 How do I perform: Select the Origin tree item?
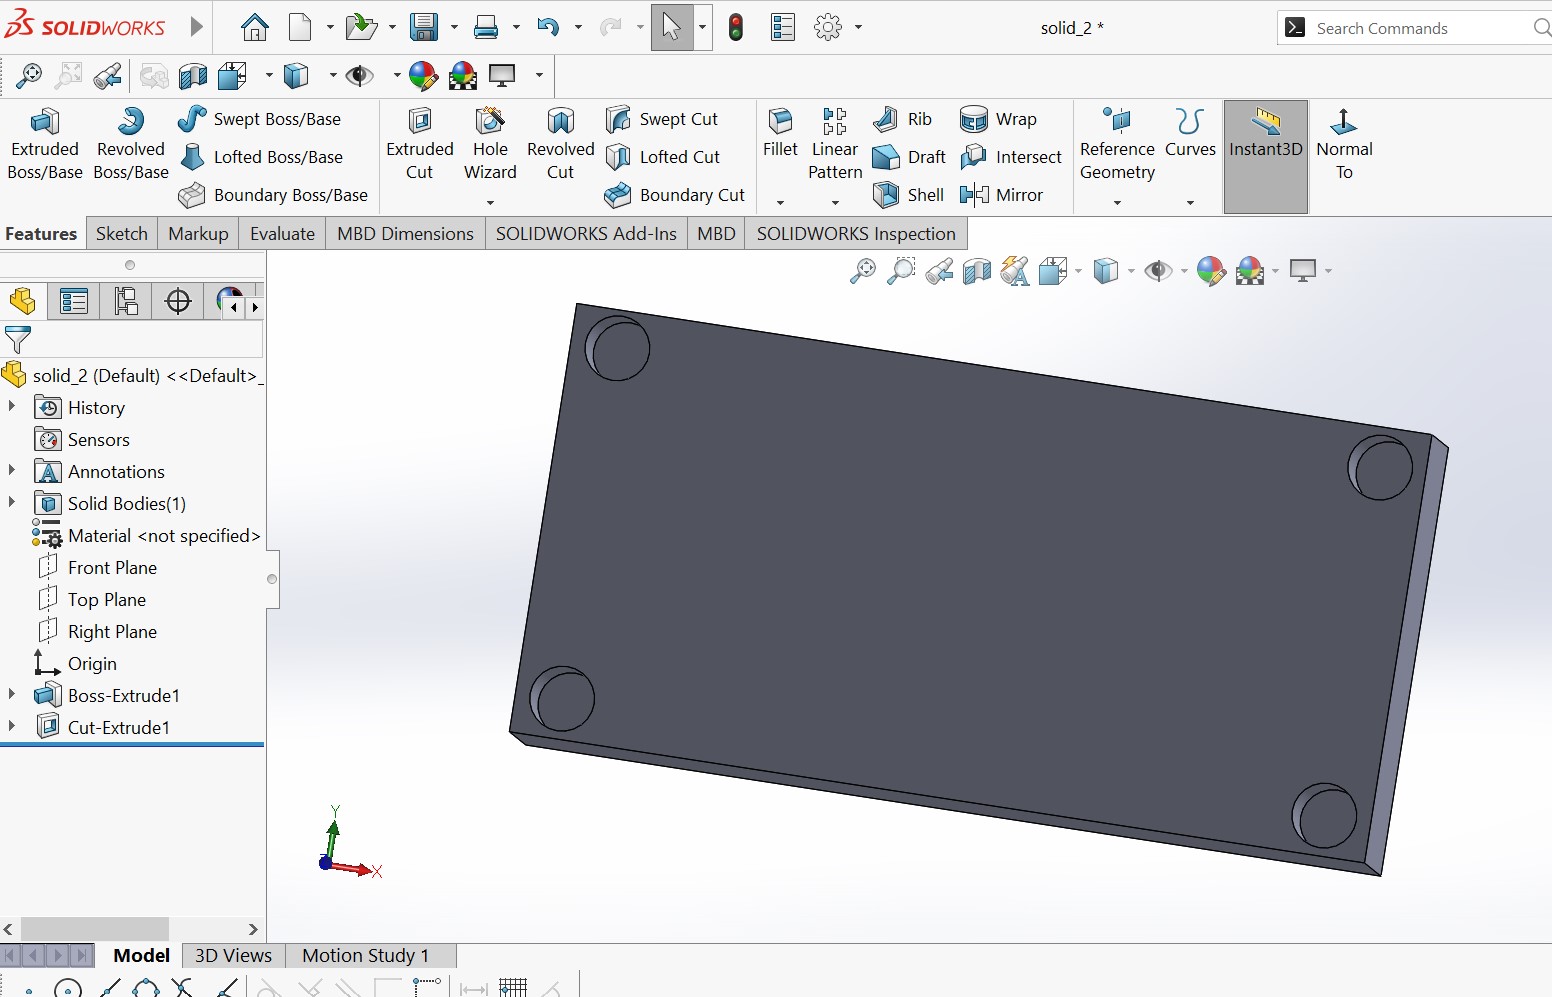76,663
